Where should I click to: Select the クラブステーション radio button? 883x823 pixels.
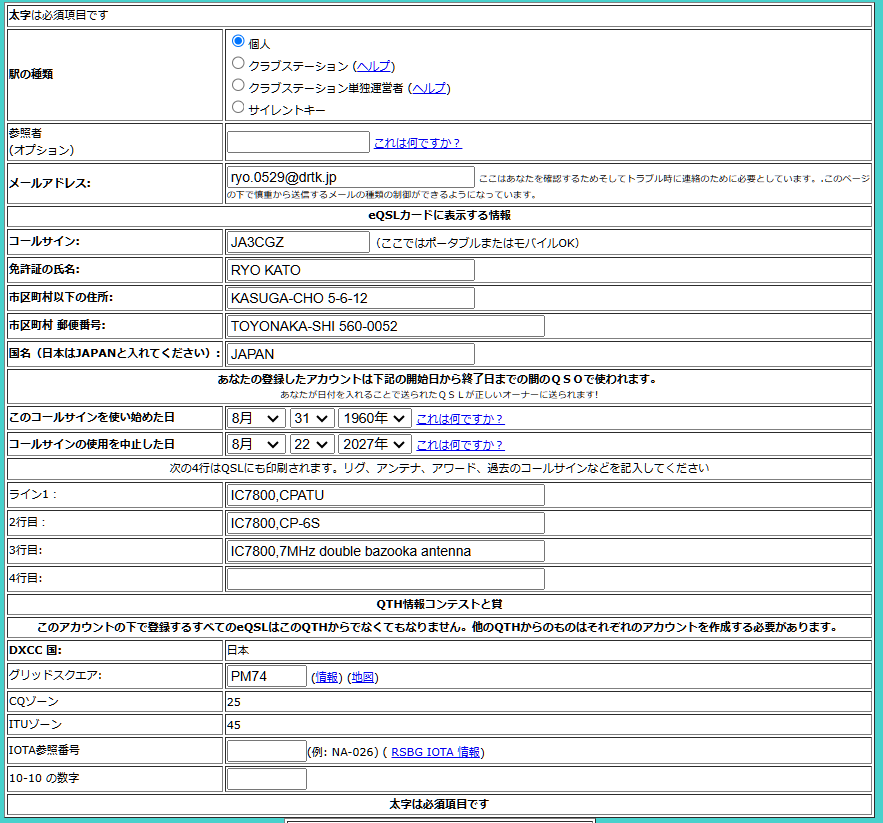click(x=238, y=64)
